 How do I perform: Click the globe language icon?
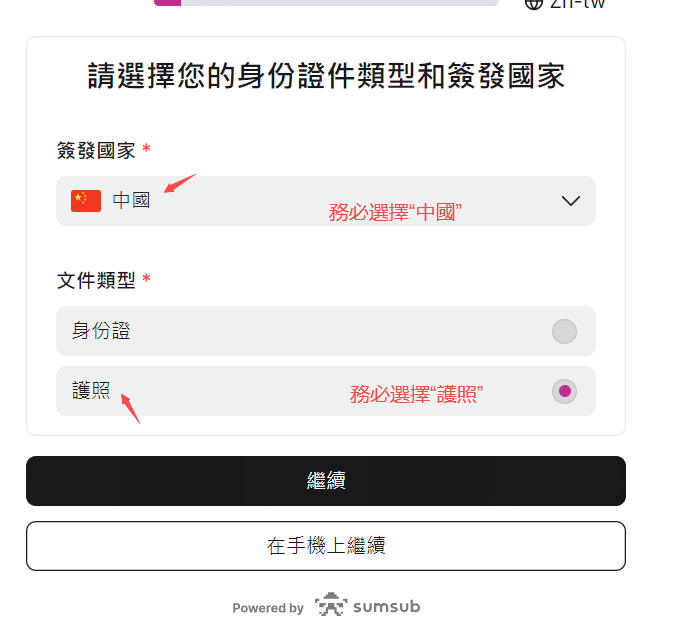[533, 3]
